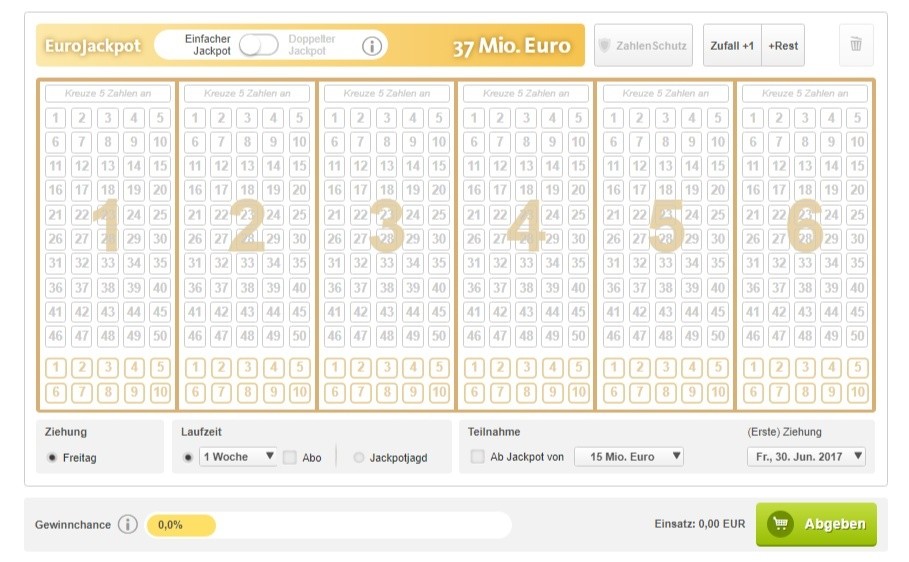Open the jackpot info icon in header
The height and width of the screenshot is (562, 909).
click(372, 46)
